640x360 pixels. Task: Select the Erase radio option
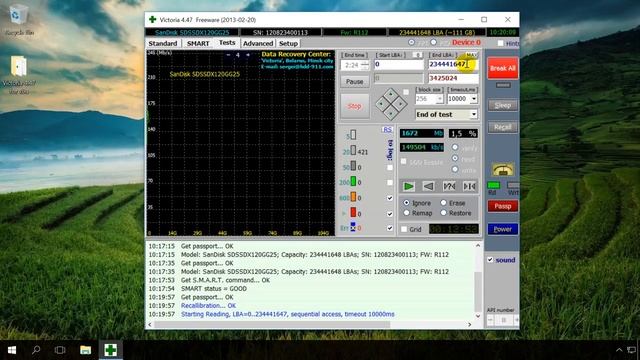pos(443,202)
